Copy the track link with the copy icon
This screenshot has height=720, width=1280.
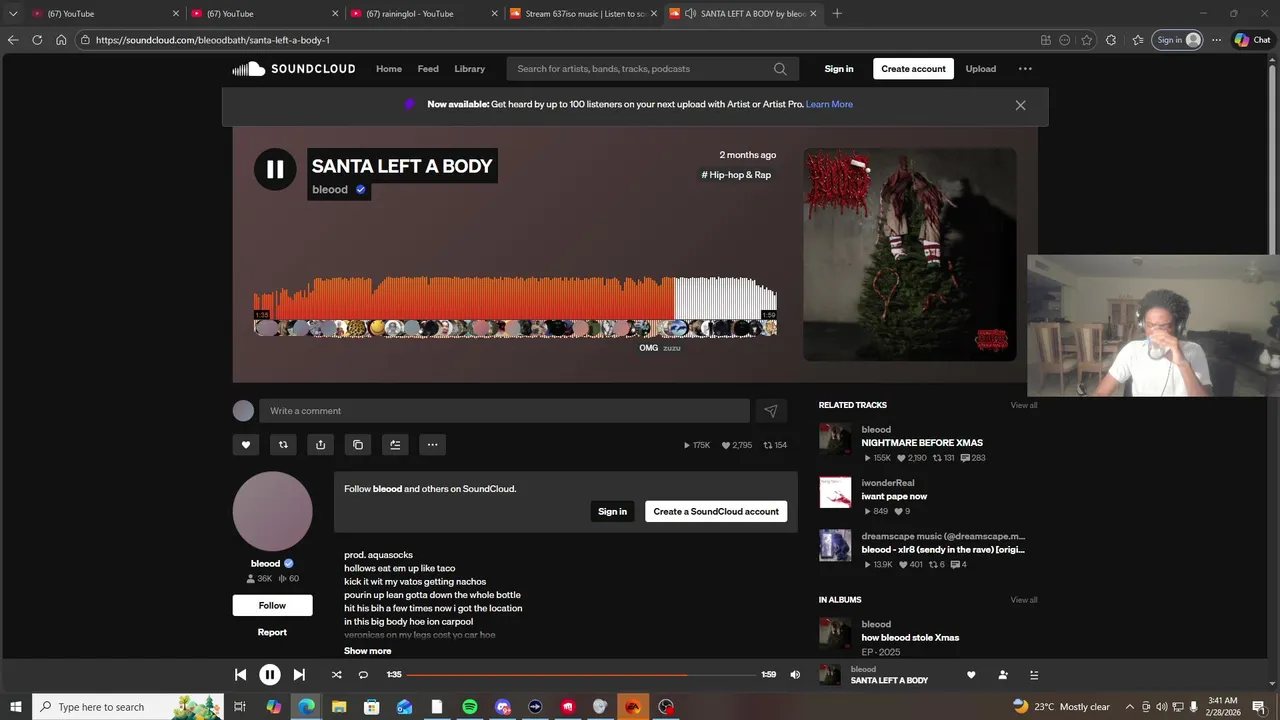[x=358, y=445]
